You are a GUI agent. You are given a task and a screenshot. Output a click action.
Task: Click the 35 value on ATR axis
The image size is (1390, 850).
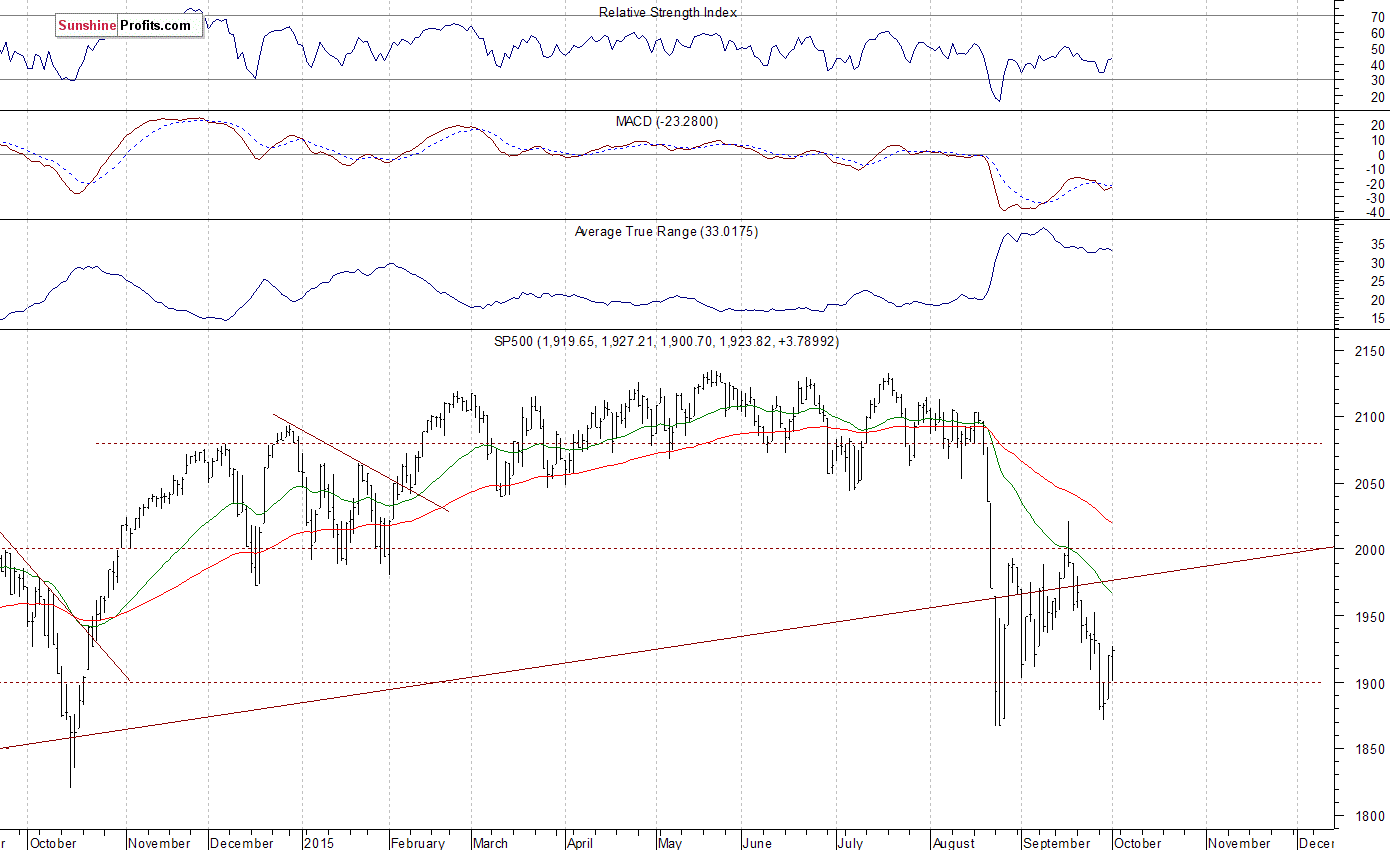1377,244
